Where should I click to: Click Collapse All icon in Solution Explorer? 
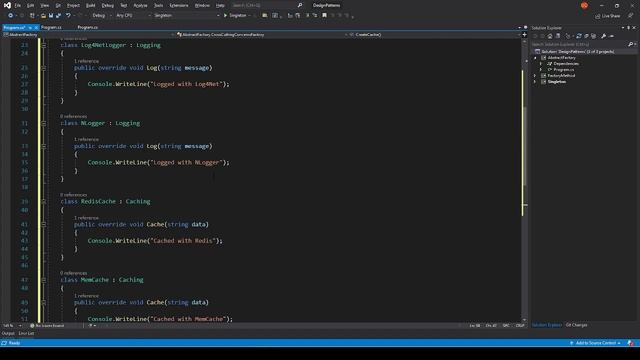[x=586, y=36]
